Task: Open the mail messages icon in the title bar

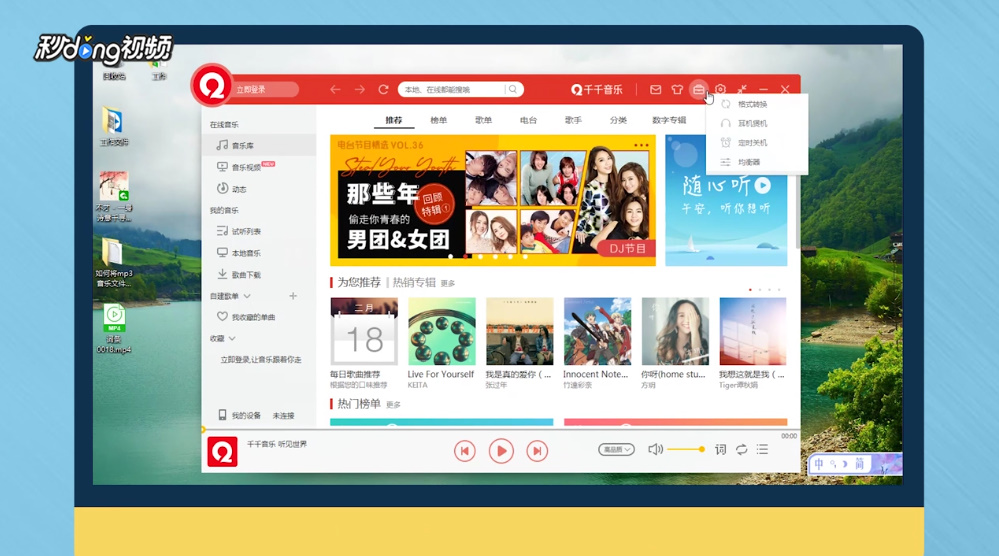Action: pos(655,90)
